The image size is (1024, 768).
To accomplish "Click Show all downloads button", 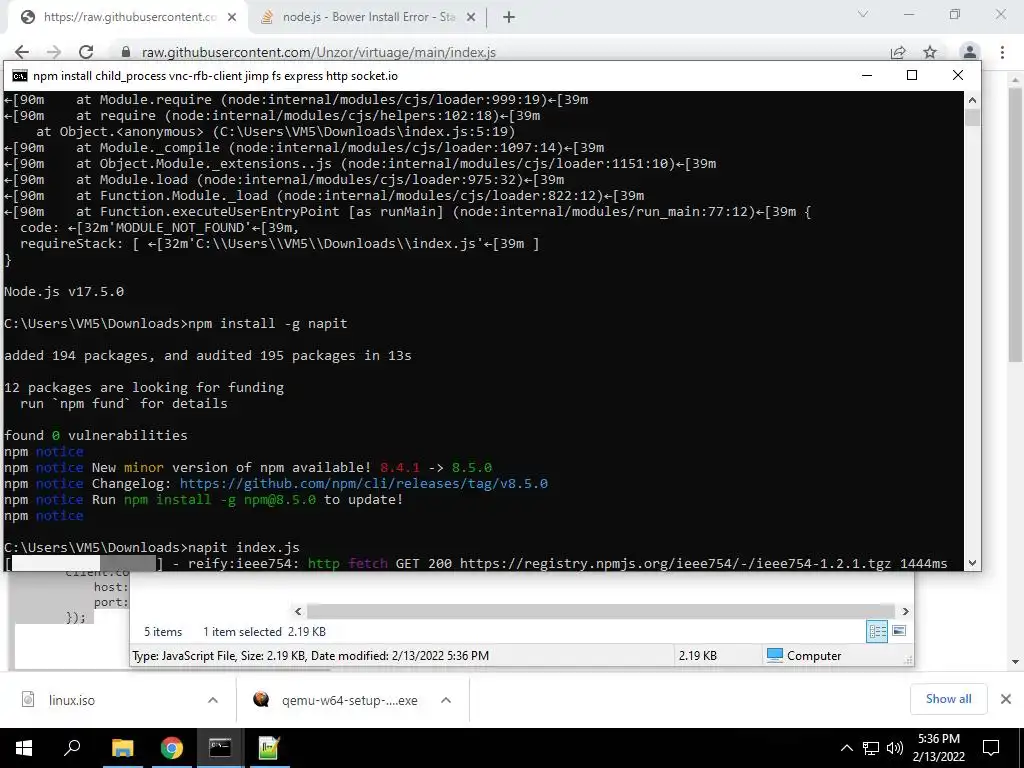I will point(948,699).
